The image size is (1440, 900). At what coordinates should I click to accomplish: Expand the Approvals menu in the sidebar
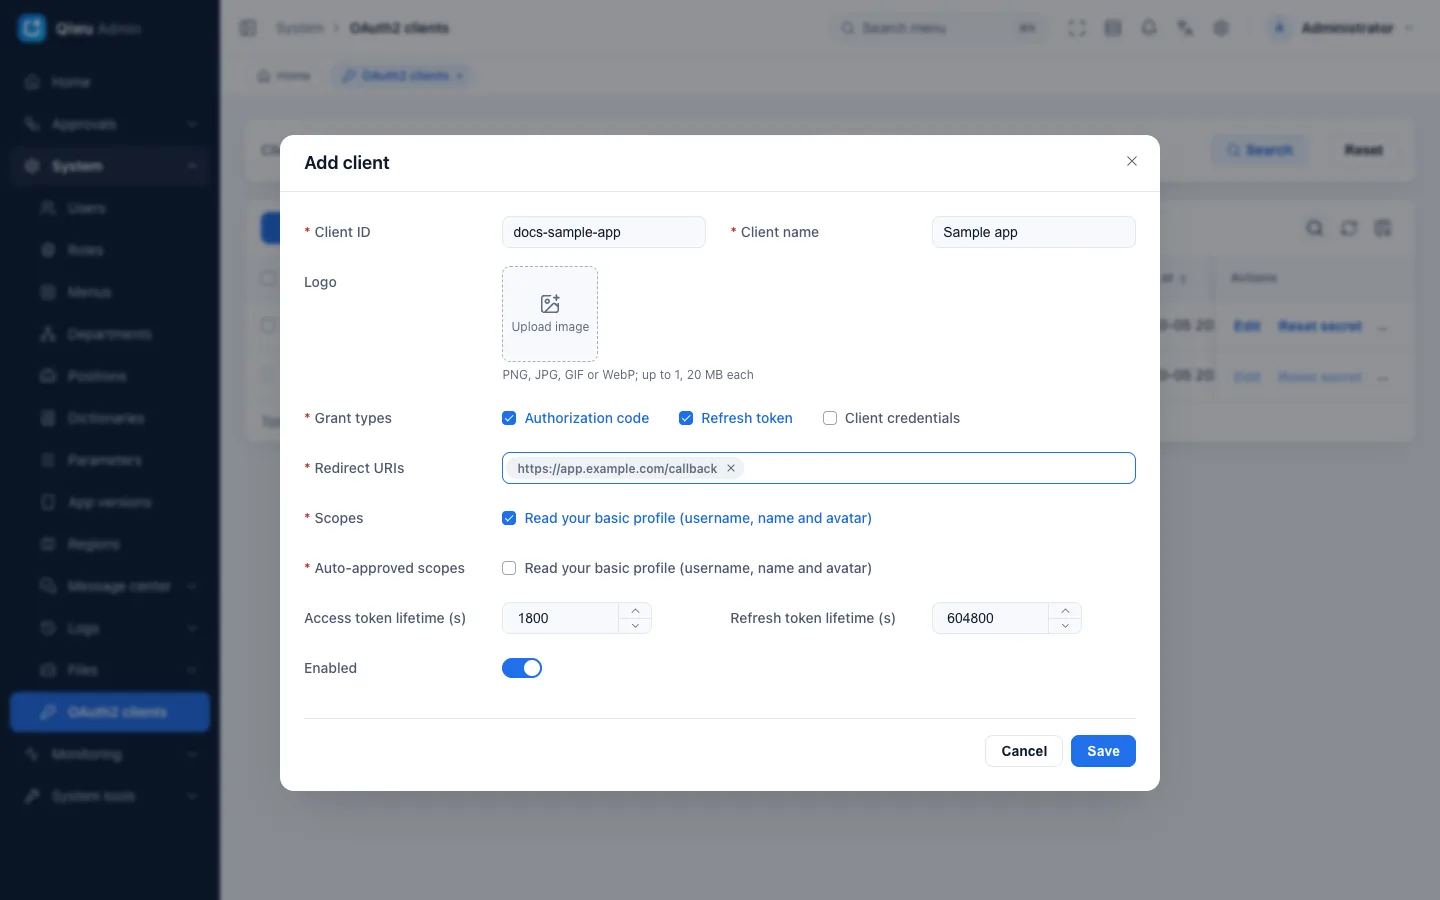pos(110,124)
